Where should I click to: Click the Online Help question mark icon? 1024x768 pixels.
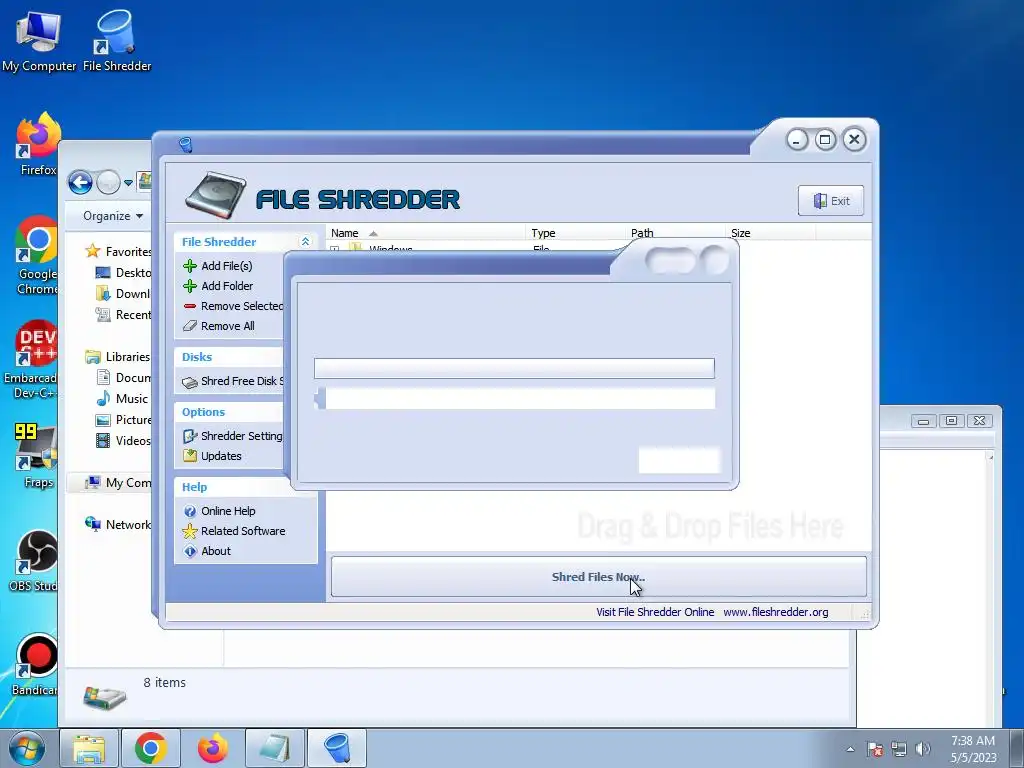point(190,511)
